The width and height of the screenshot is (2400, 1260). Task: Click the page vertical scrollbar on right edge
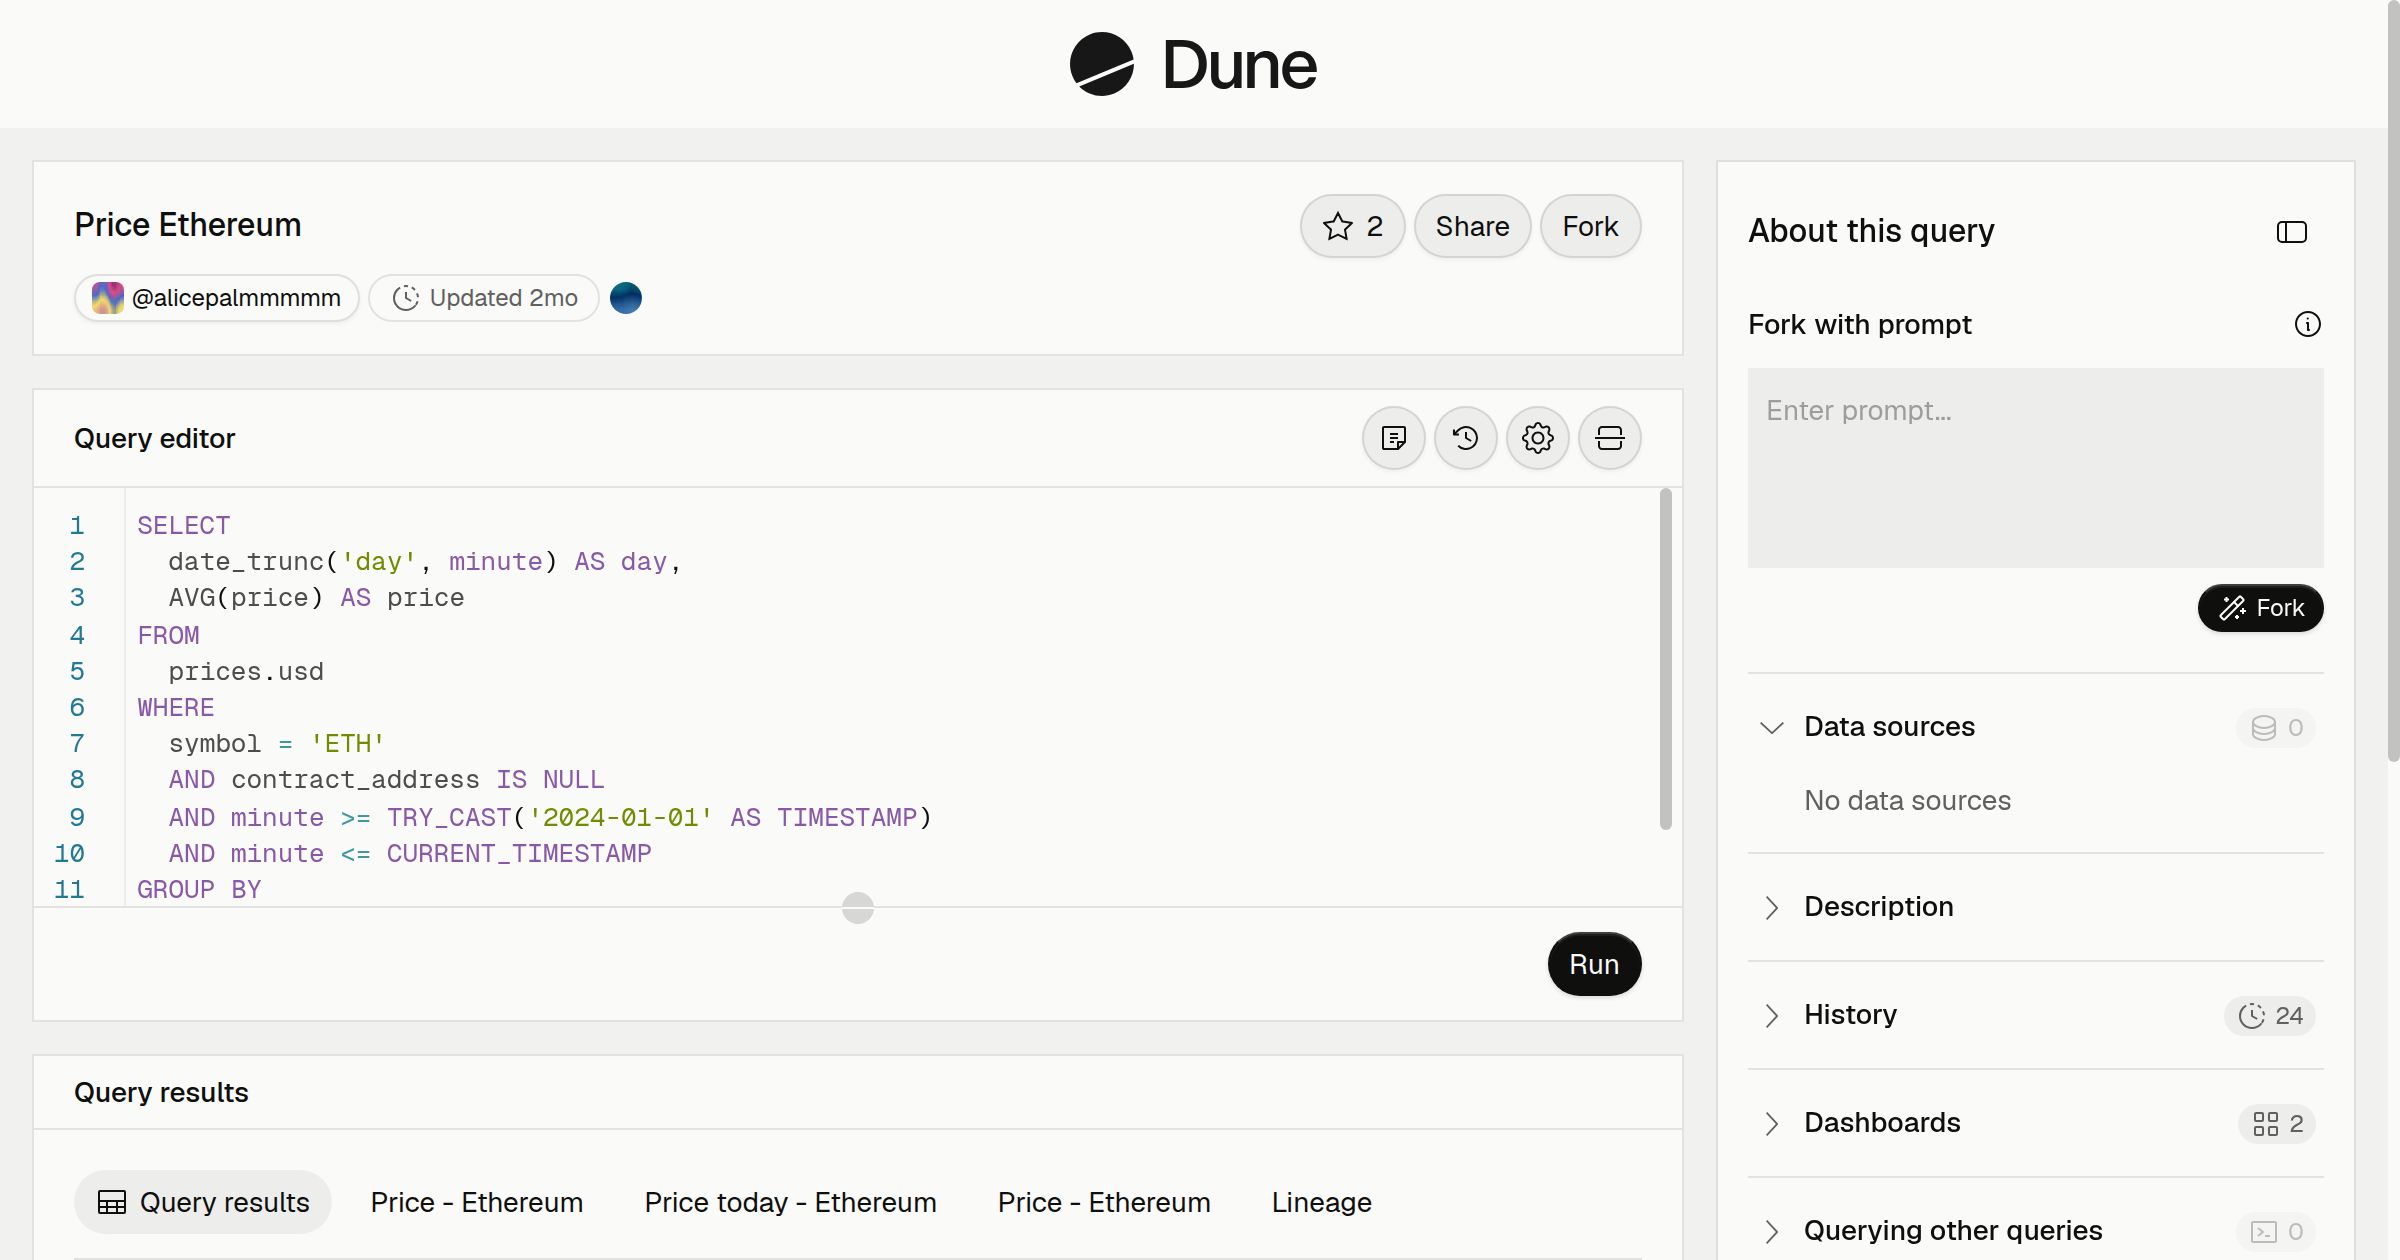(x=2393, y=380)
